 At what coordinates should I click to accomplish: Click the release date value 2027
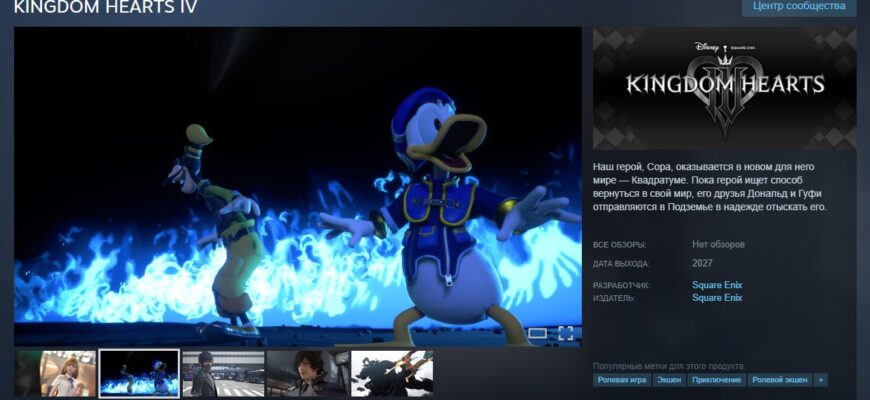pos(702,263)
